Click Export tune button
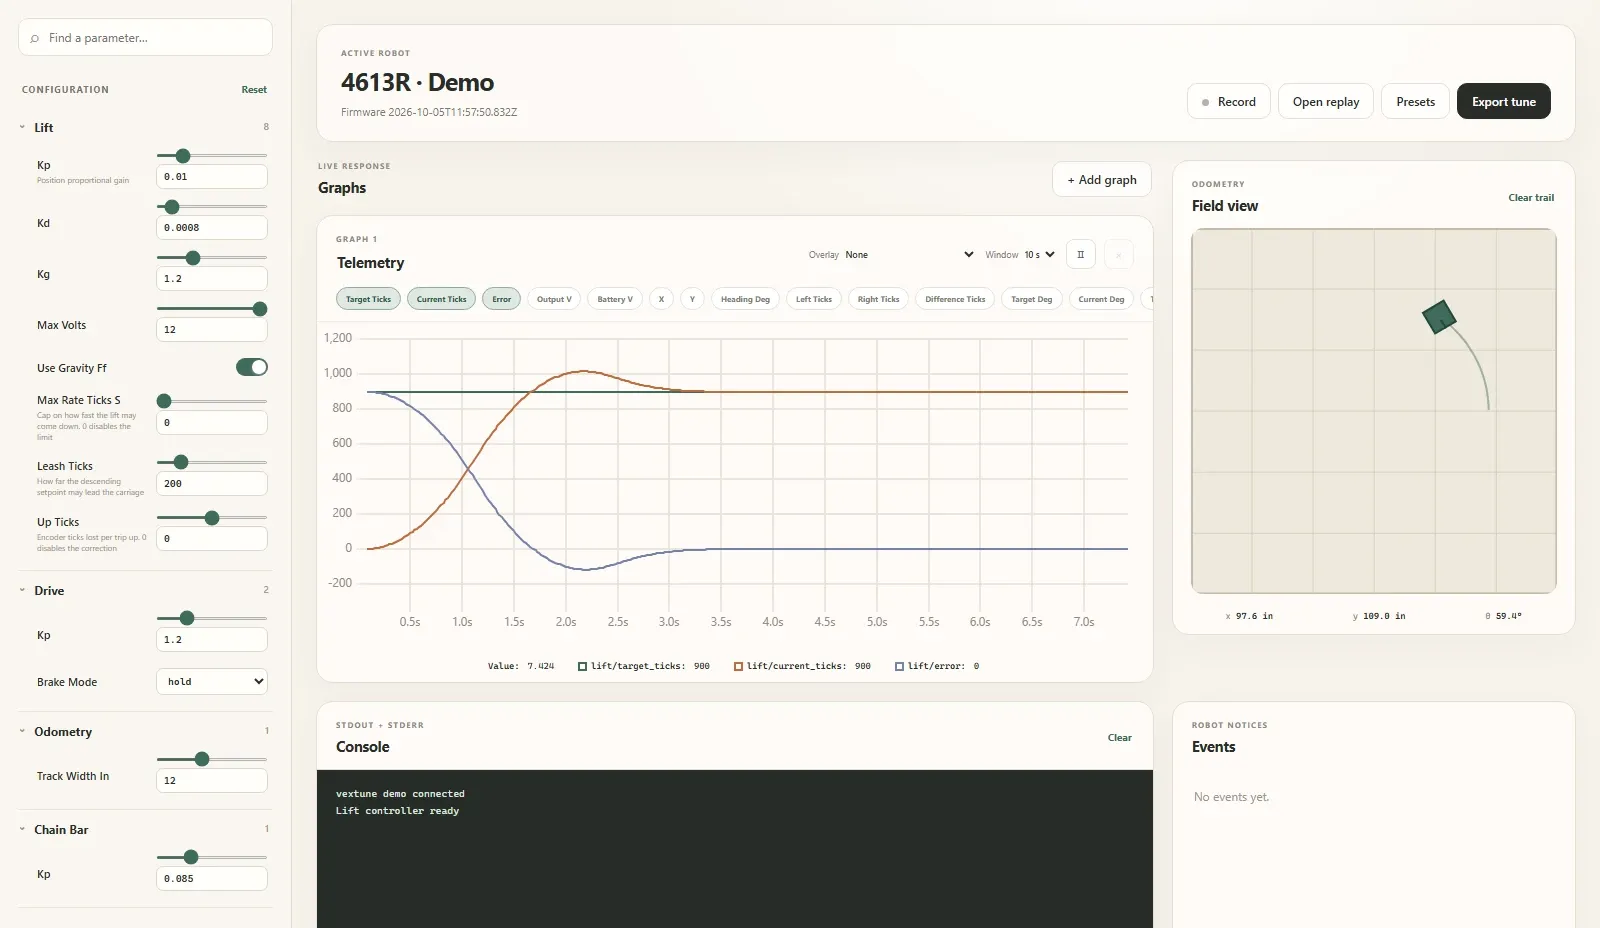 click(1504, 101)
